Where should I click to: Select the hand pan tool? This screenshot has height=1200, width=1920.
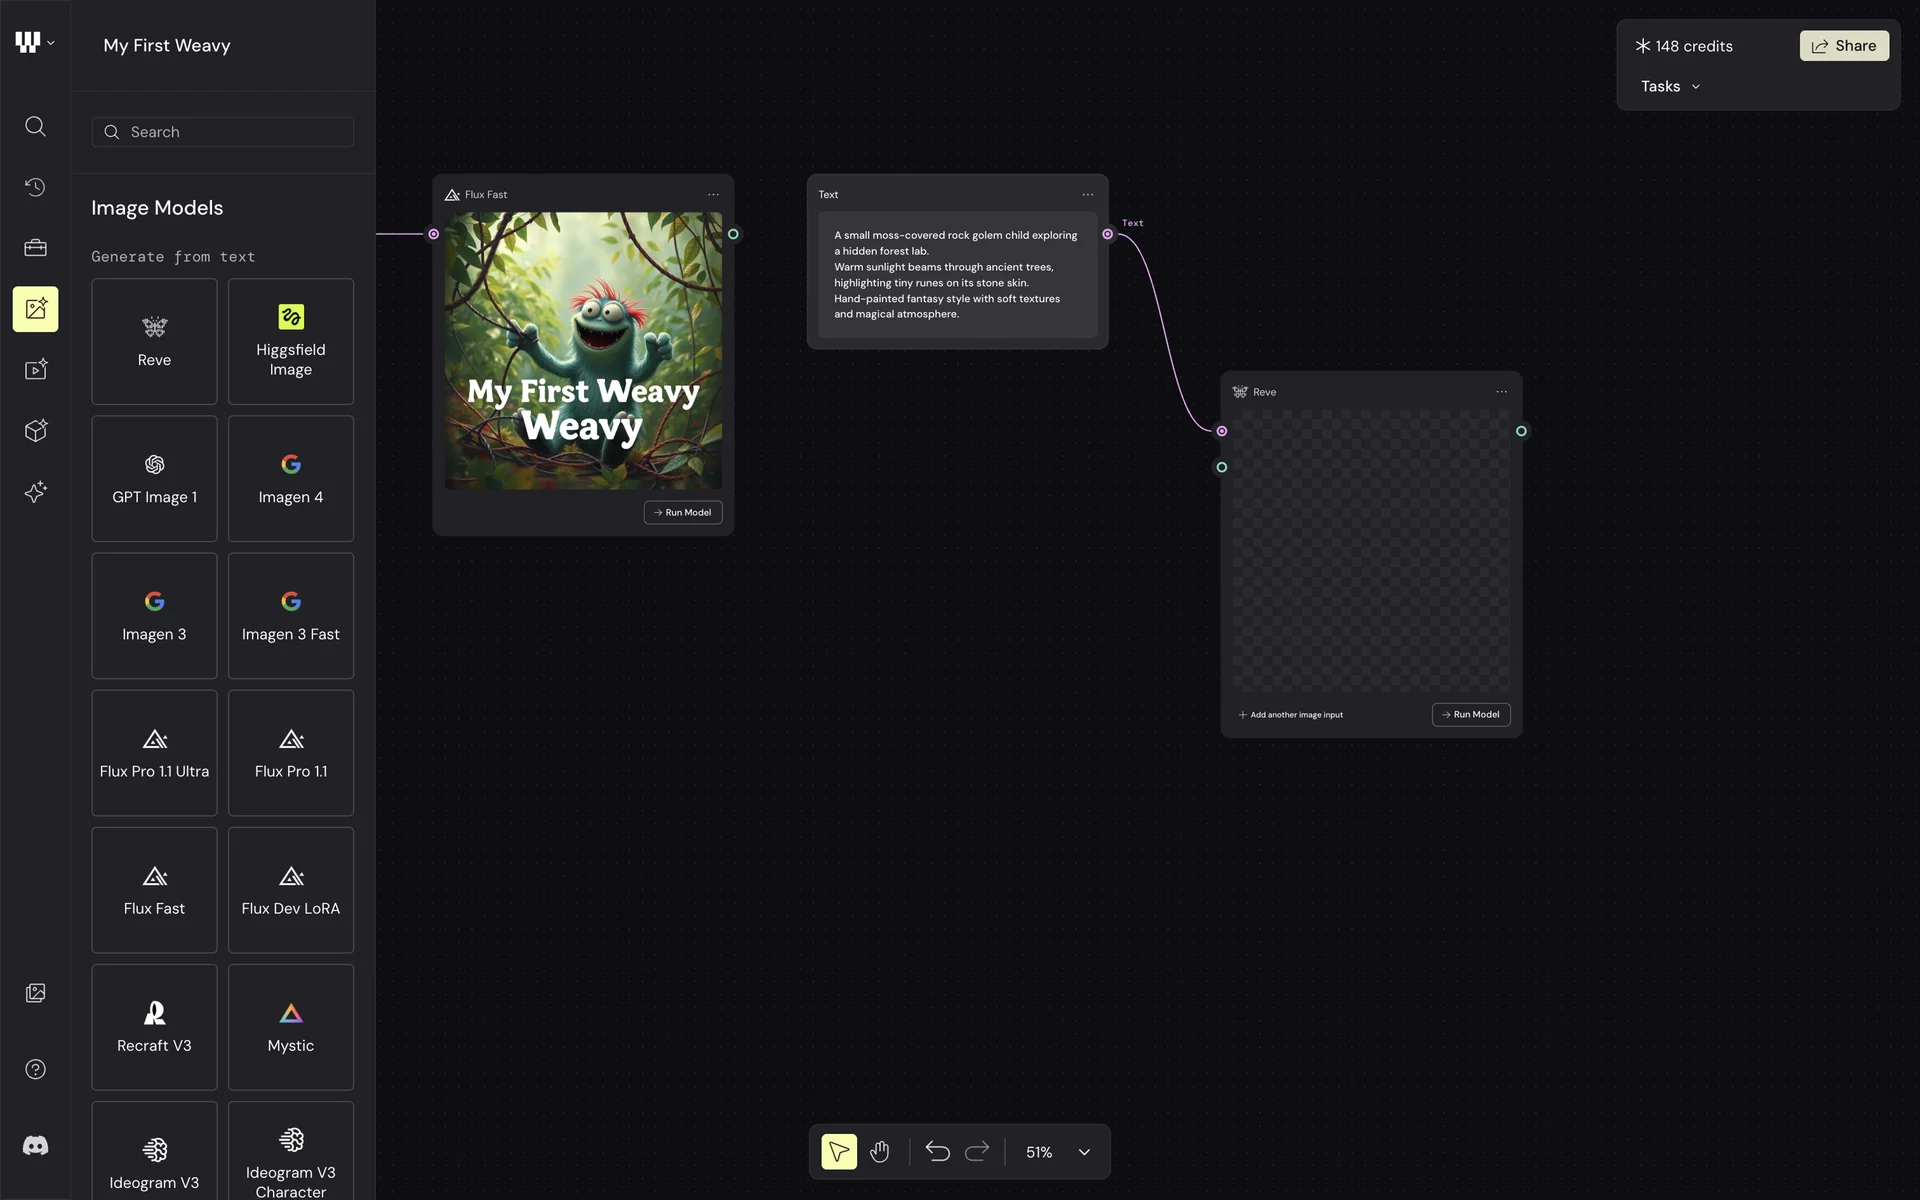(879, 1152)
